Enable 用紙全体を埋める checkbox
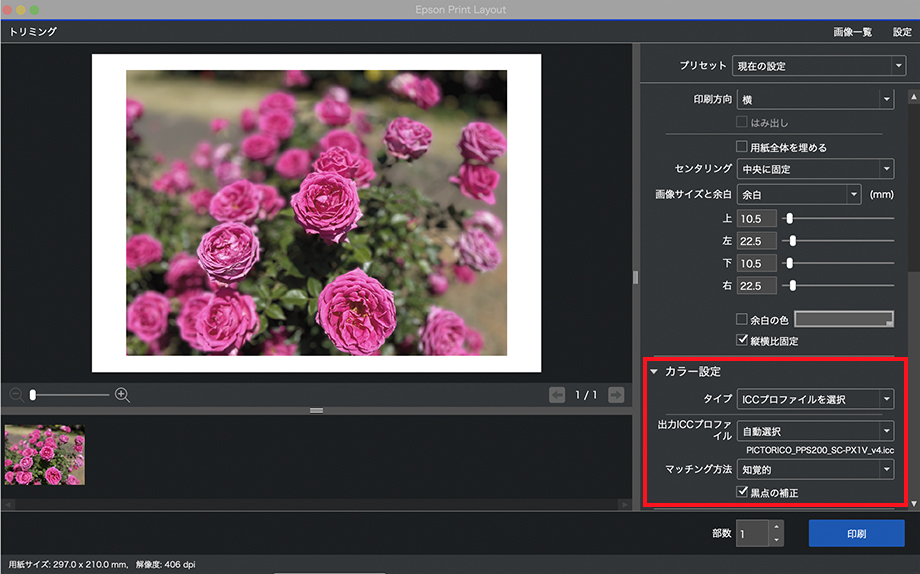 point(742,148)
